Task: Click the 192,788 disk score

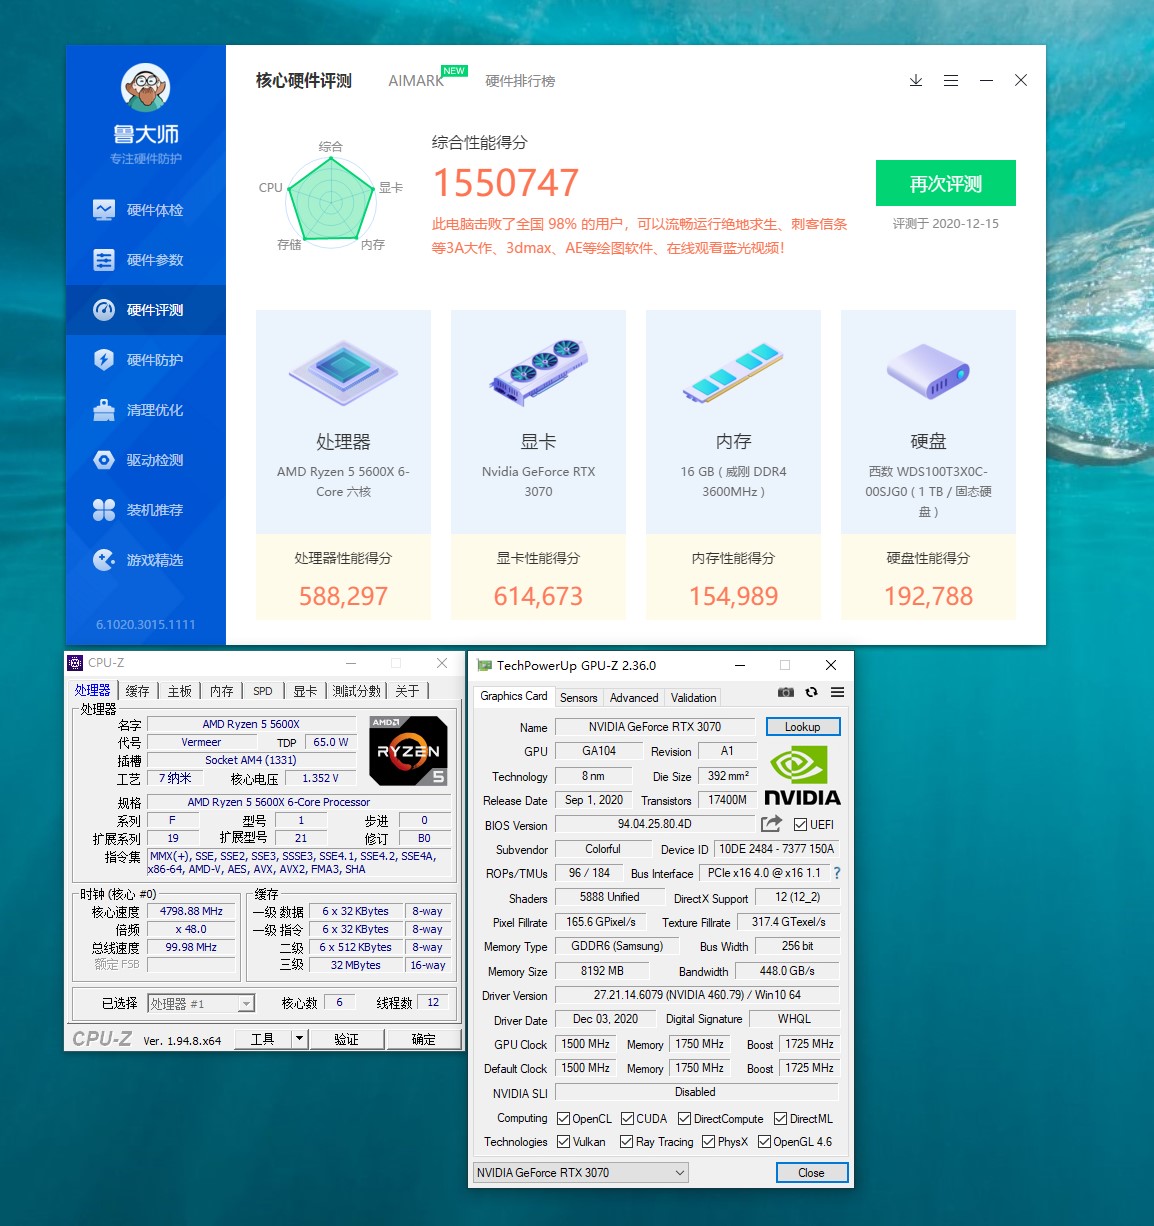Action: 928,597
